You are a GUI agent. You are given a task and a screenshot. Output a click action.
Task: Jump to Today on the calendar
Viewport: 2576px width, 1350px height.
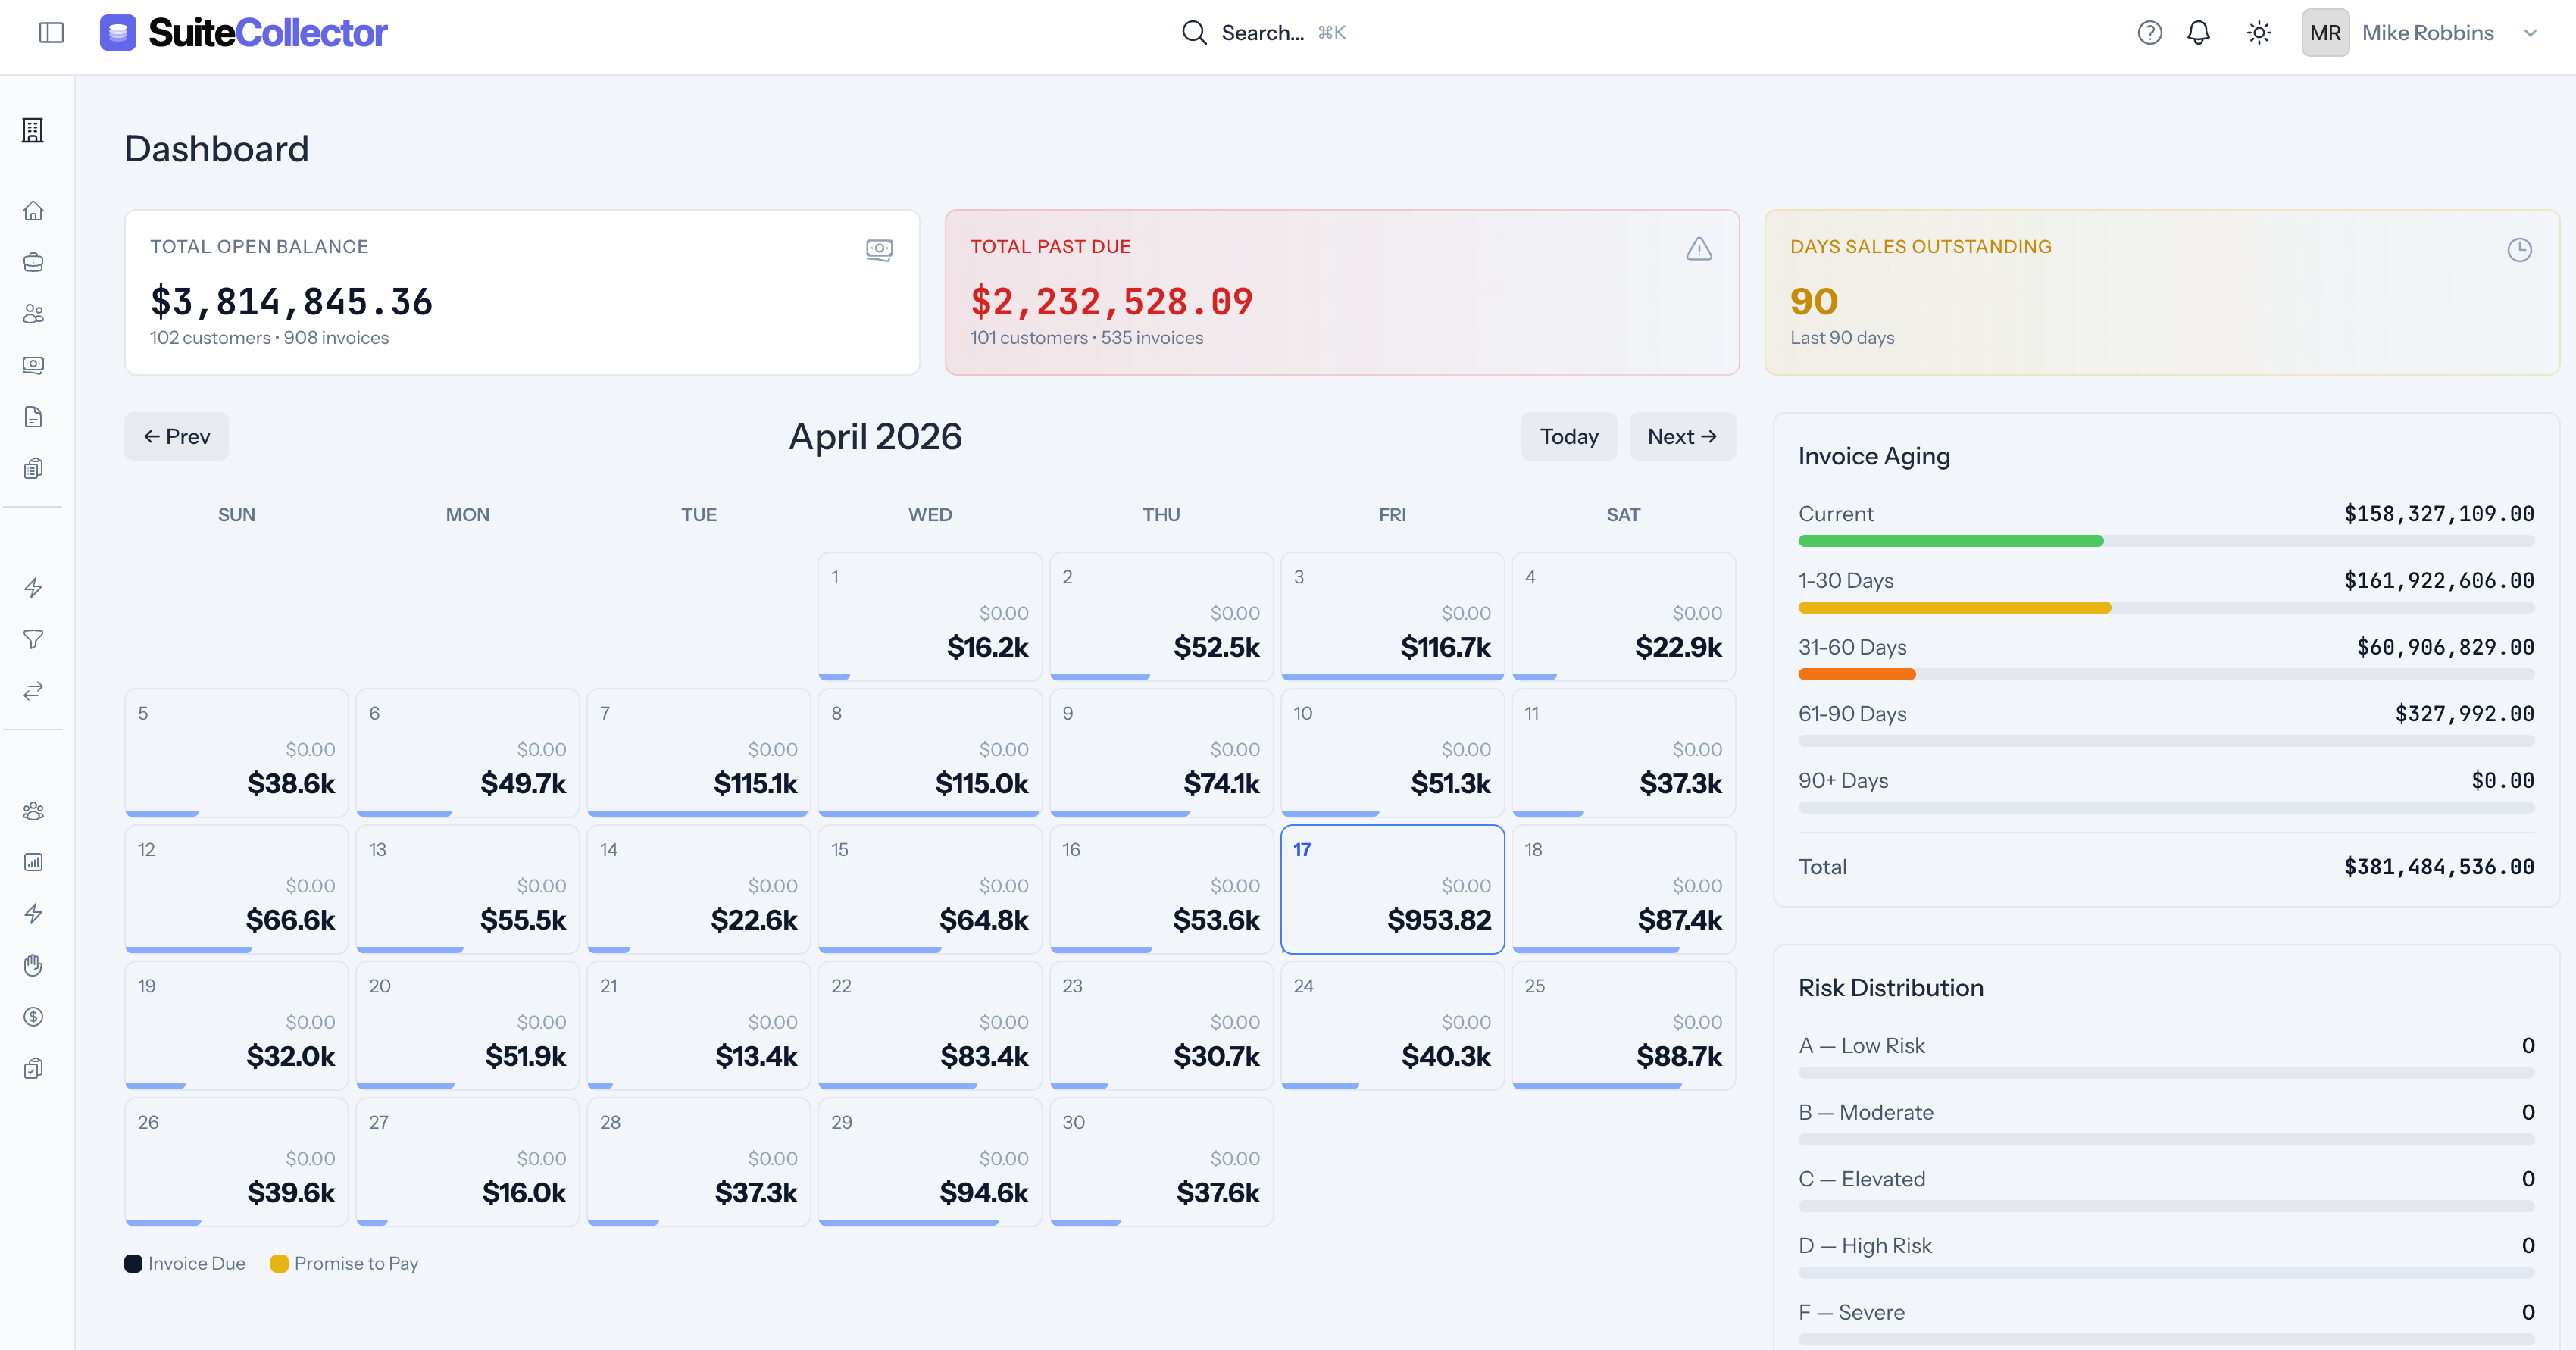(x=1568, y=436)
